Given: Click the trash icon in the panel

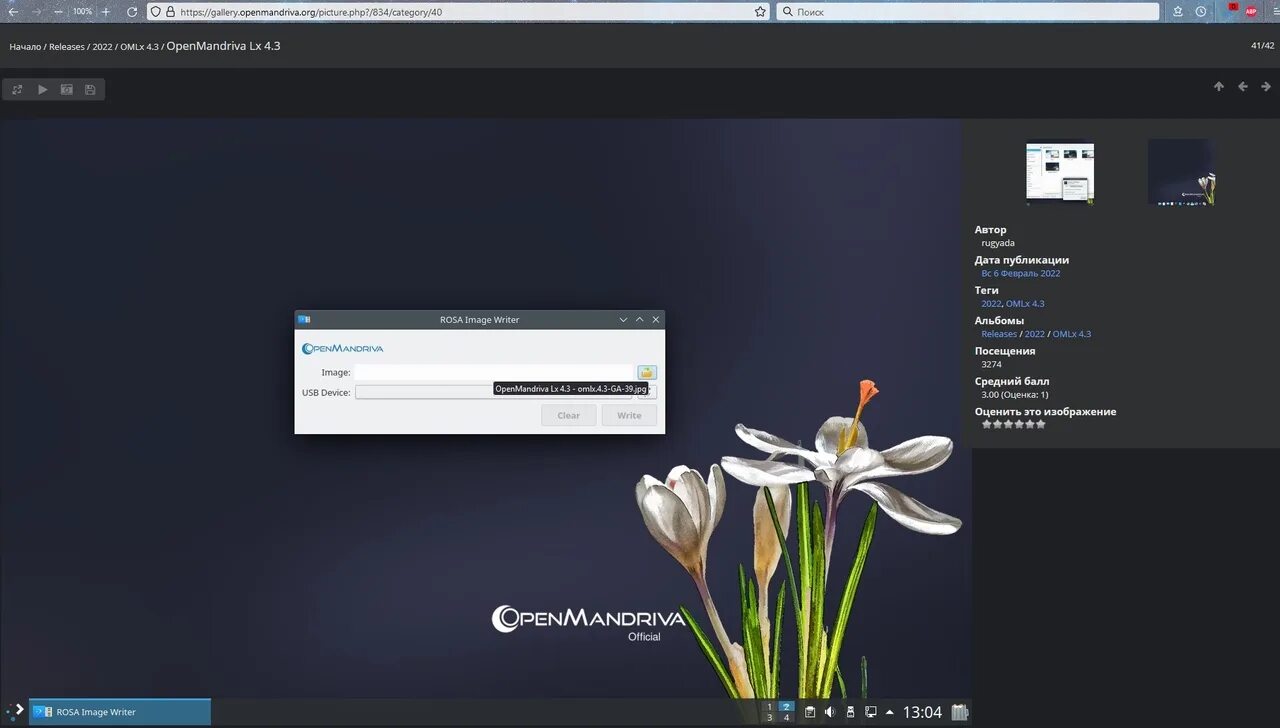Looking at the screenshot, I should (960, 712).
